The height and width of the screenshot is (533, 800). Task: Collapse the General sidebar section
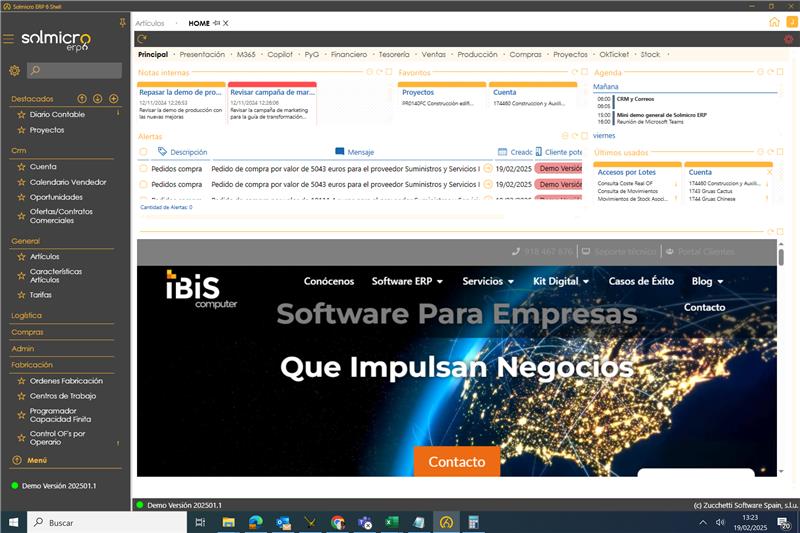[x=26, y=241]
